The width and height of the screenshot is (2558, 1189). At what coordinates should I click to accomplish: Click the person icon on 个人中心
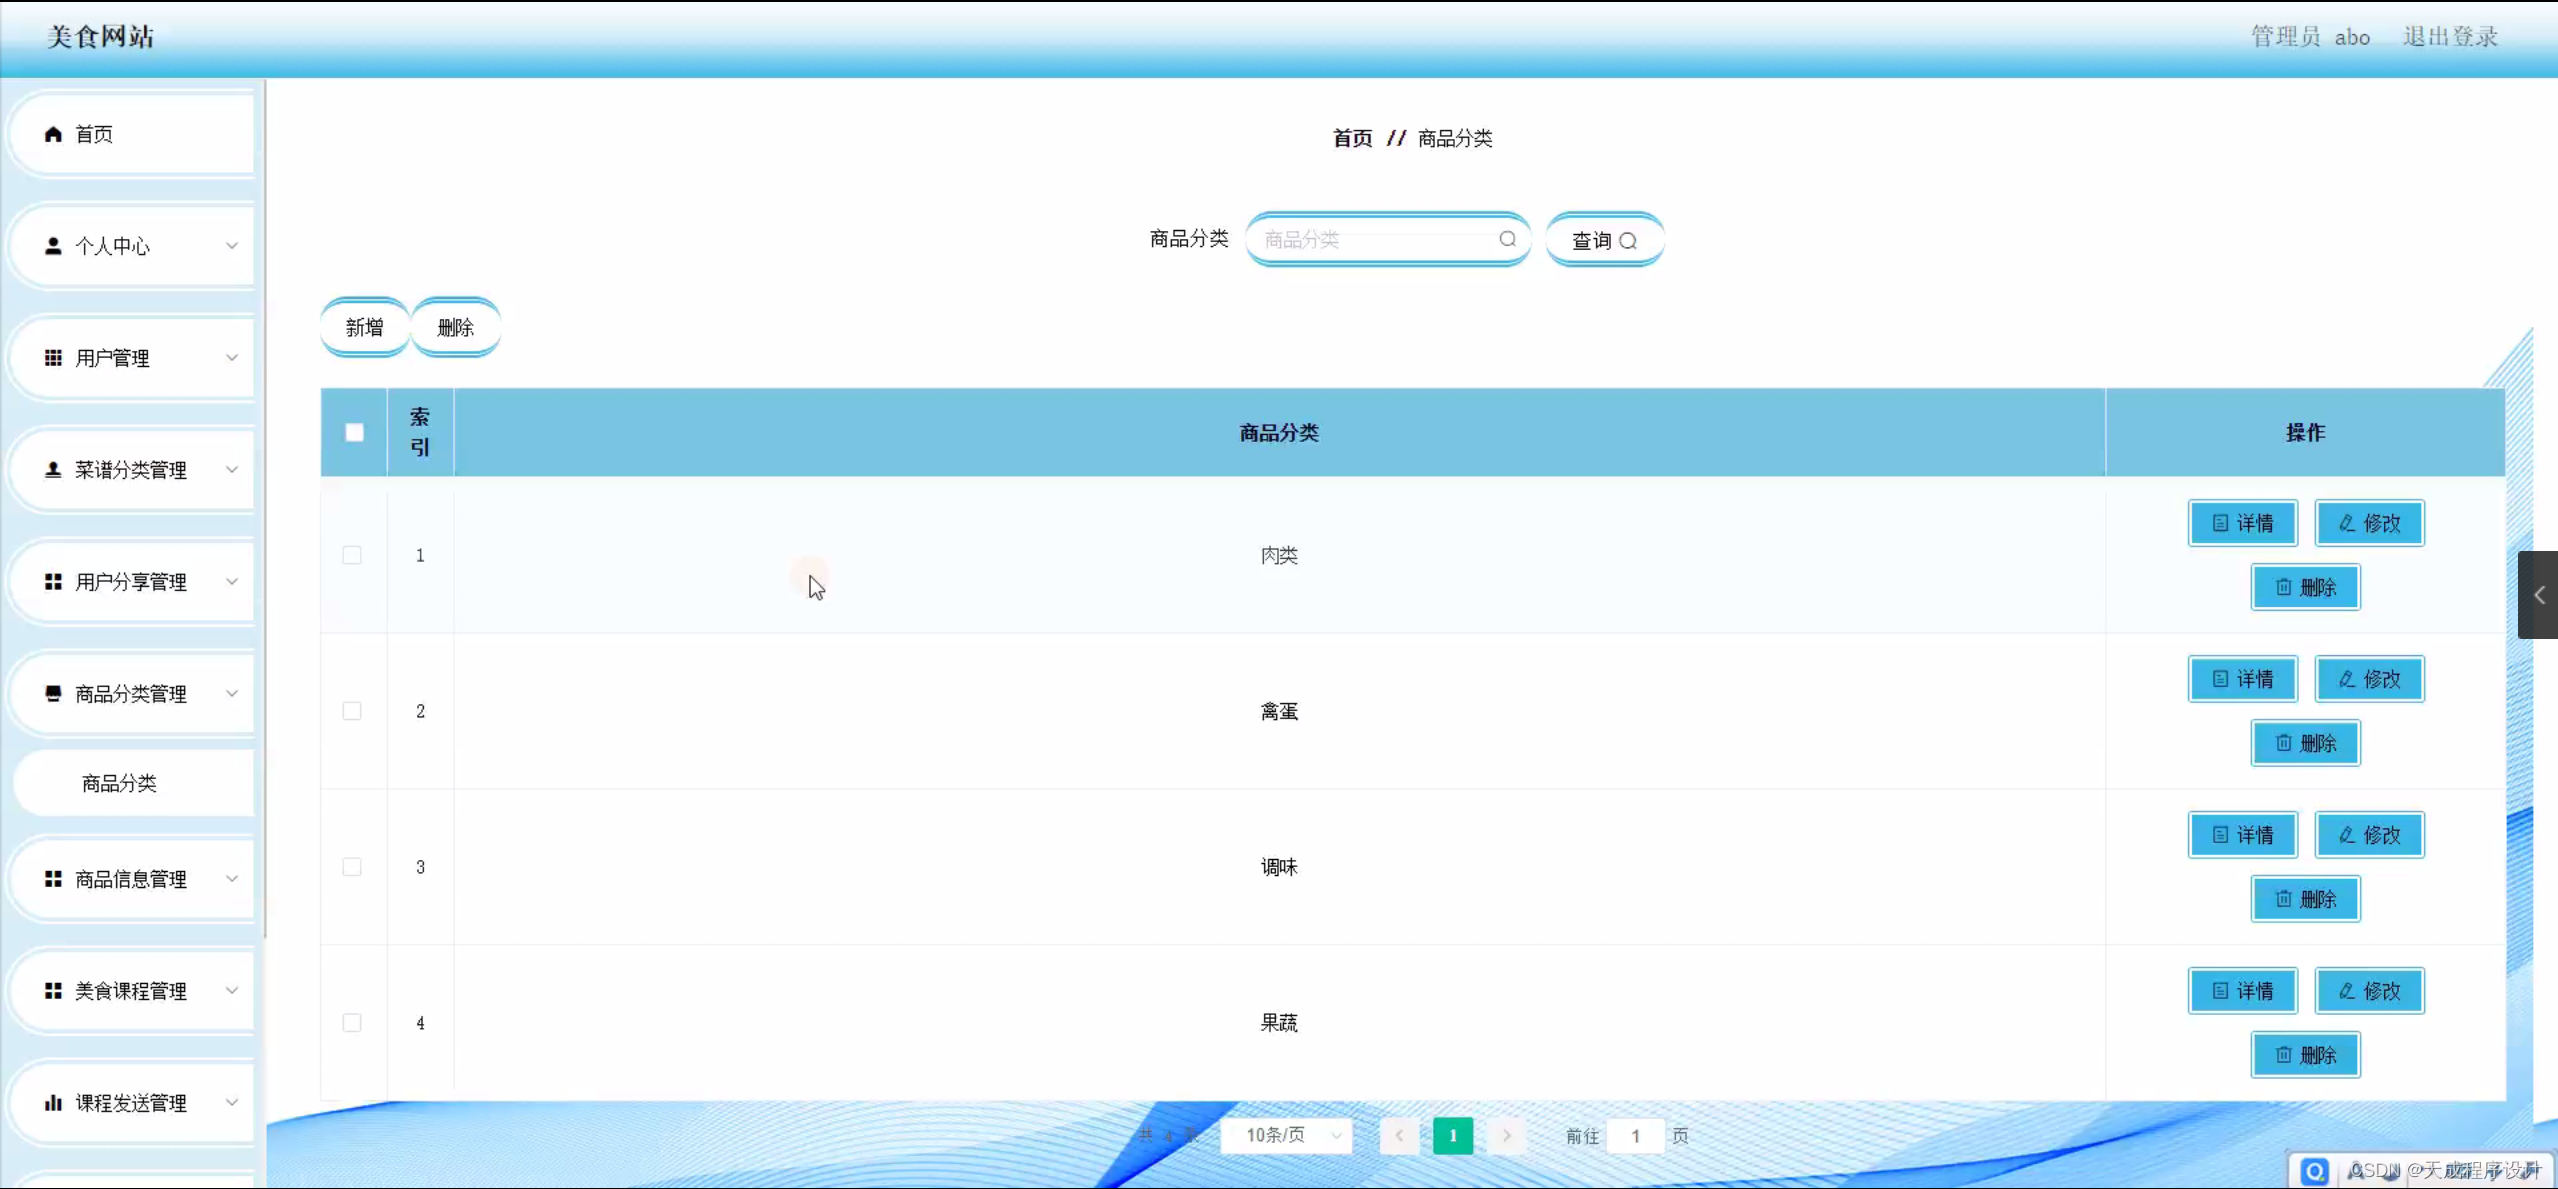pyautogui.click(x=54, y=245)
